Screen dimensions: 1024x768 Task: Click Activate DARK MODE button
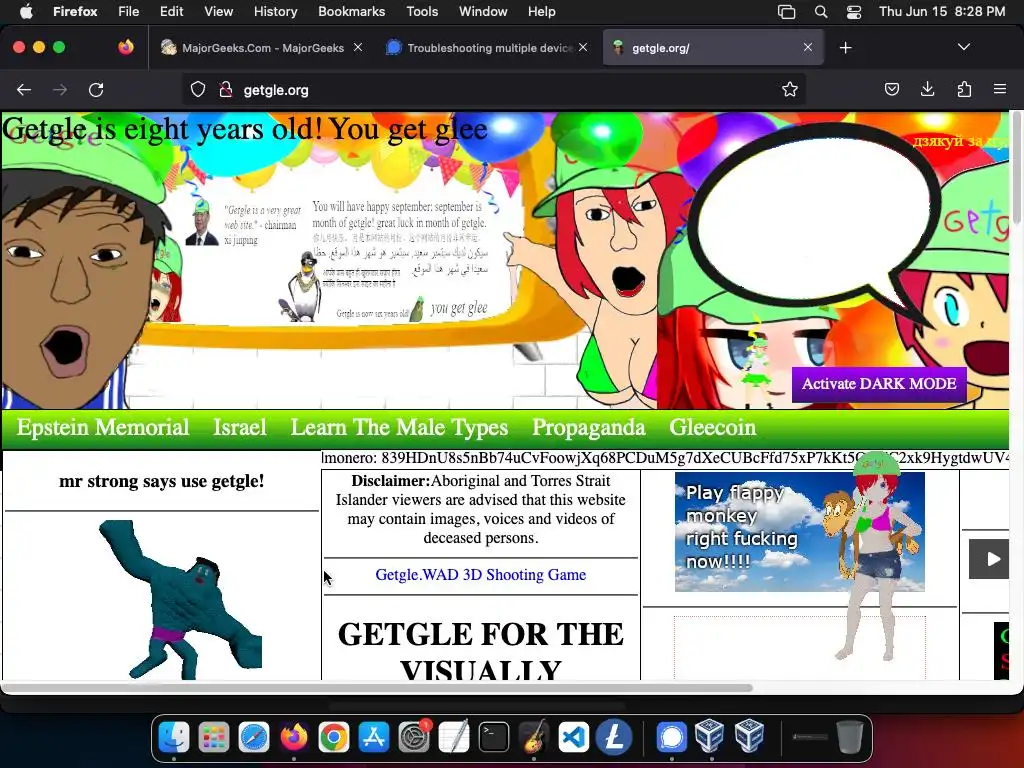pyautogui.click(x=879, y=384)
